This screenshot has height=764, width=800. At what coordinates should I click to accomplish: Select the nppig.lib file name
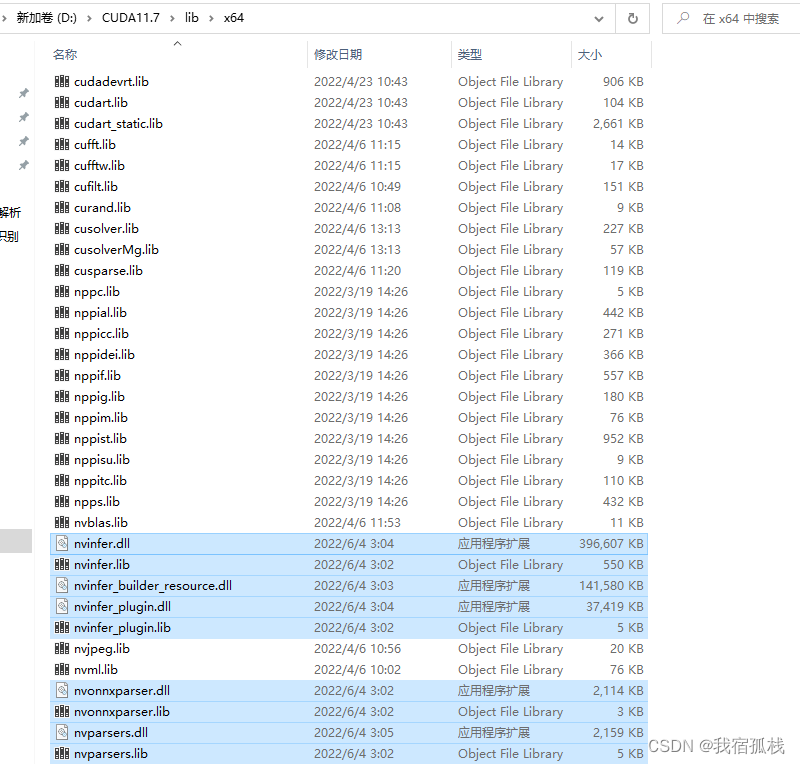tap(99, 396)
